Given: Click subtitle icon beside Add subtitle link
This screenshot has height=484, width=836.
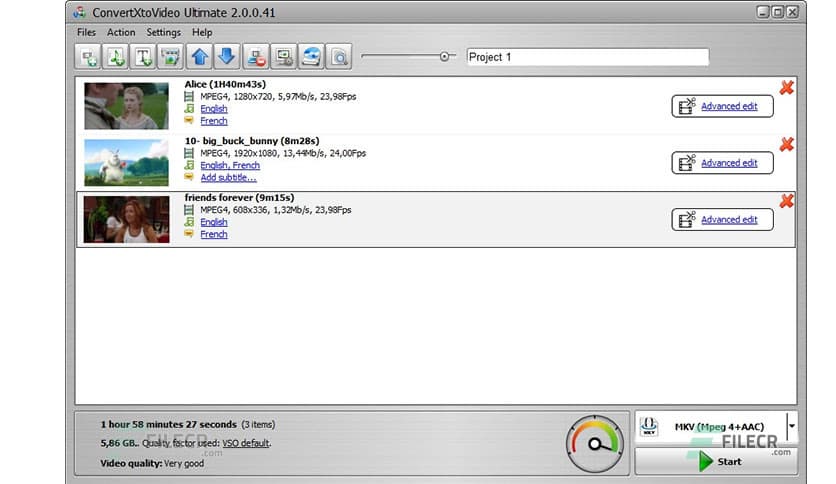Looking at the screenshot, I should (x=189, y=177).
